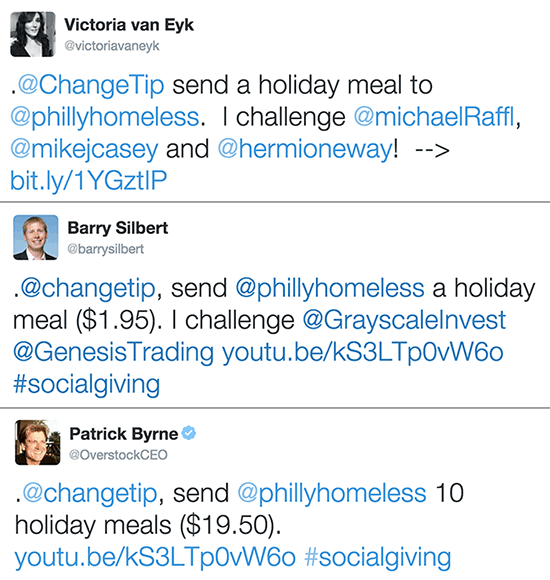This screenshot has width=550, height=580.
Task: Open youtu.be link in Barry Silbert's tweet
Action: (363, 352)
